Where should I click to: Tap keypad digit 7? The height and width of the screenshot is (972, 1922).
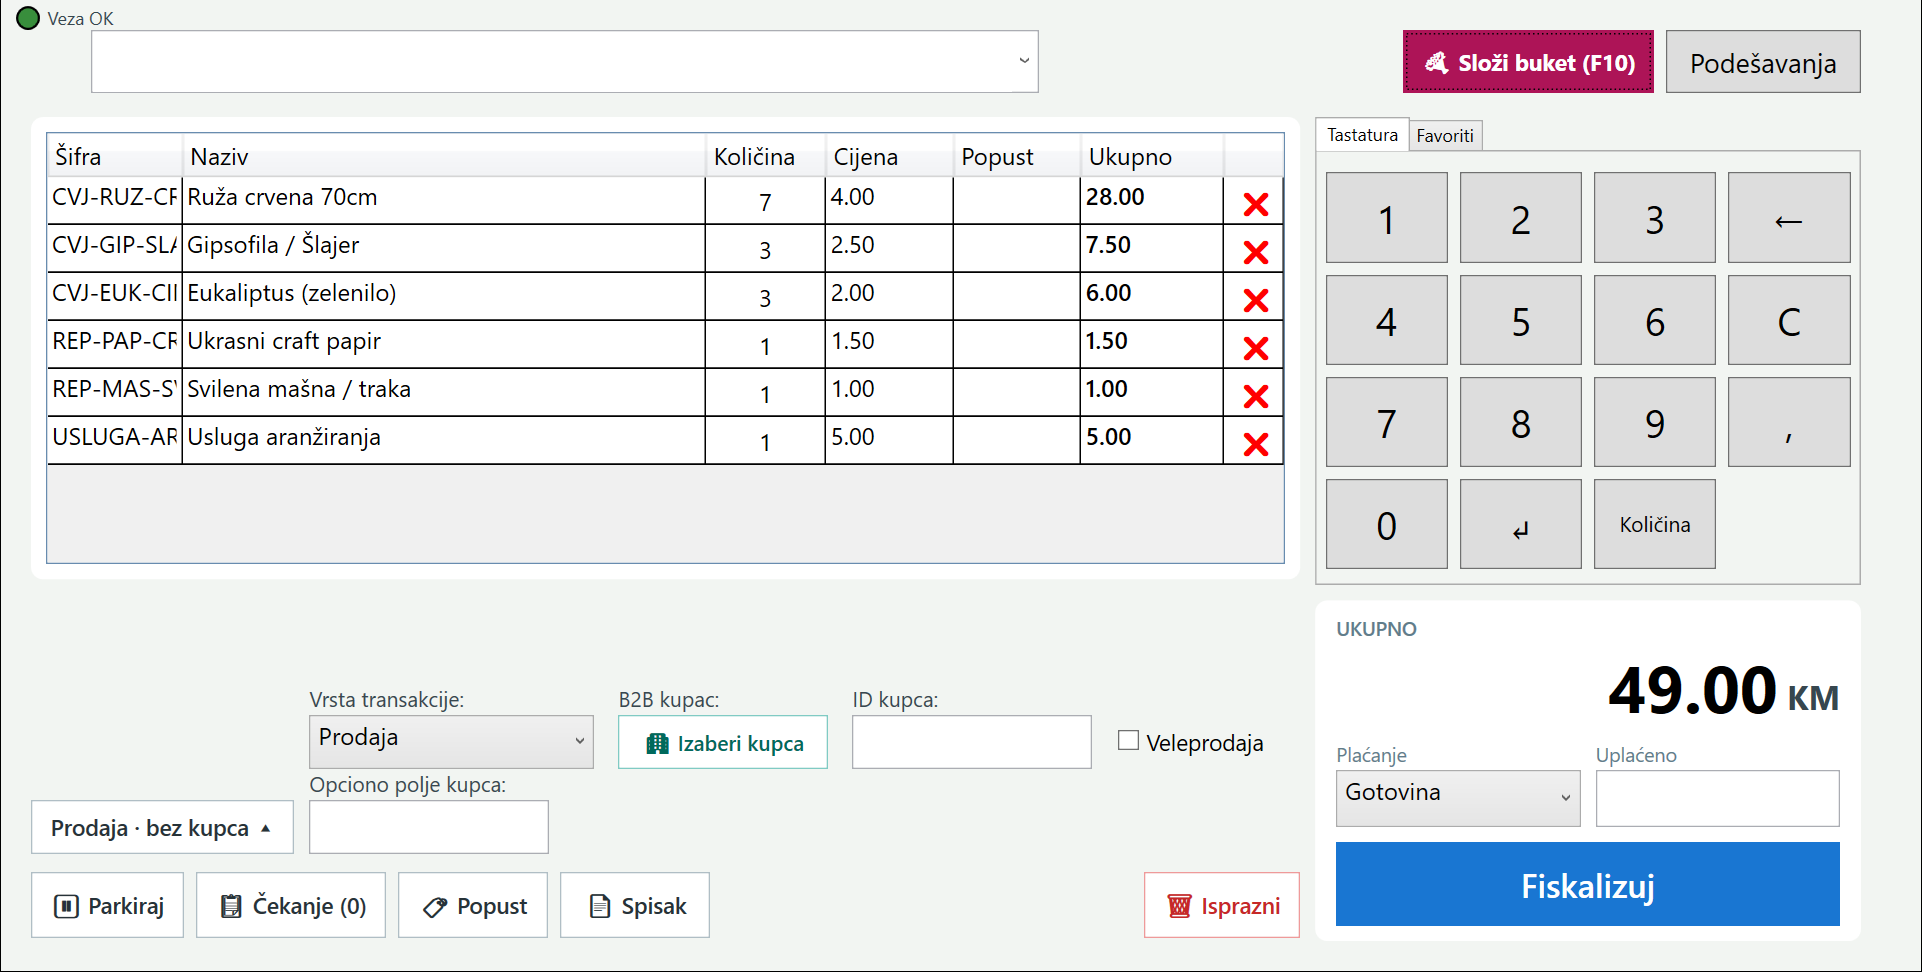coord(1387,422)
